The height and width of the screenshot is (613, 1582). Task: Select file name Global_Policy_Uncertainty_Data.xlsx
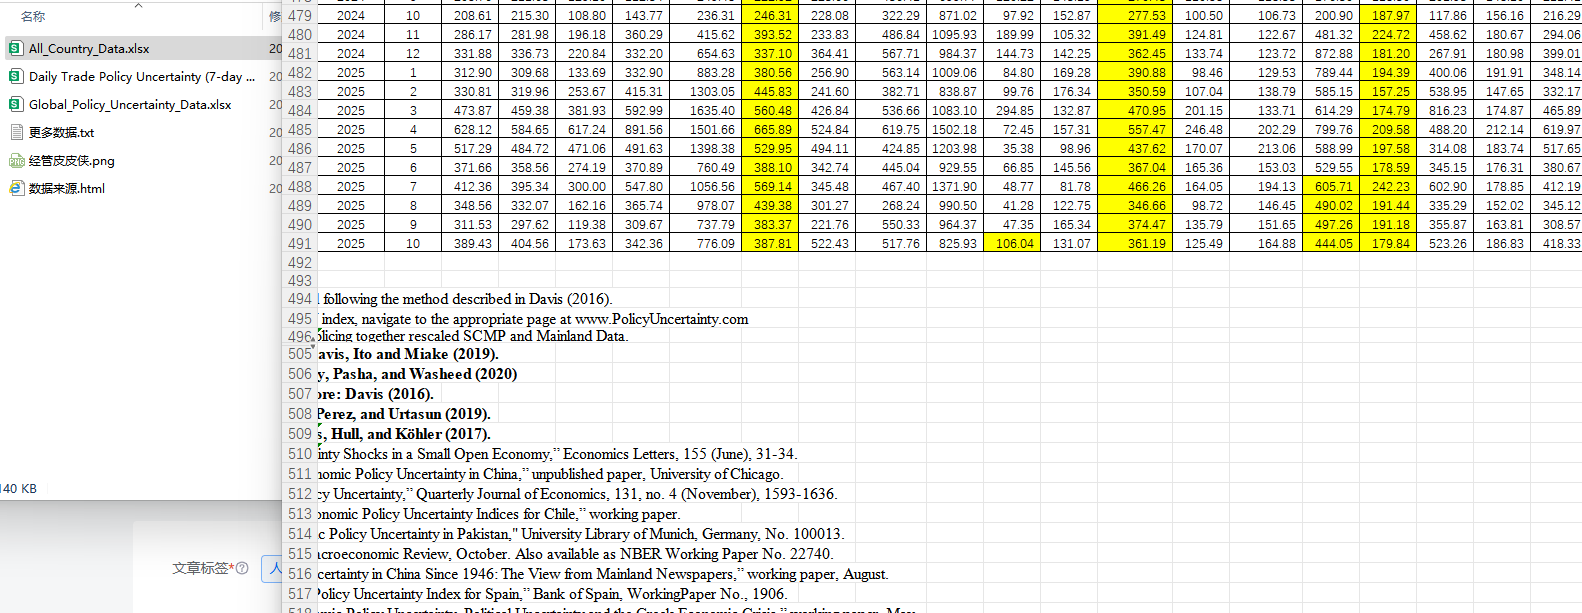(130, 104)
